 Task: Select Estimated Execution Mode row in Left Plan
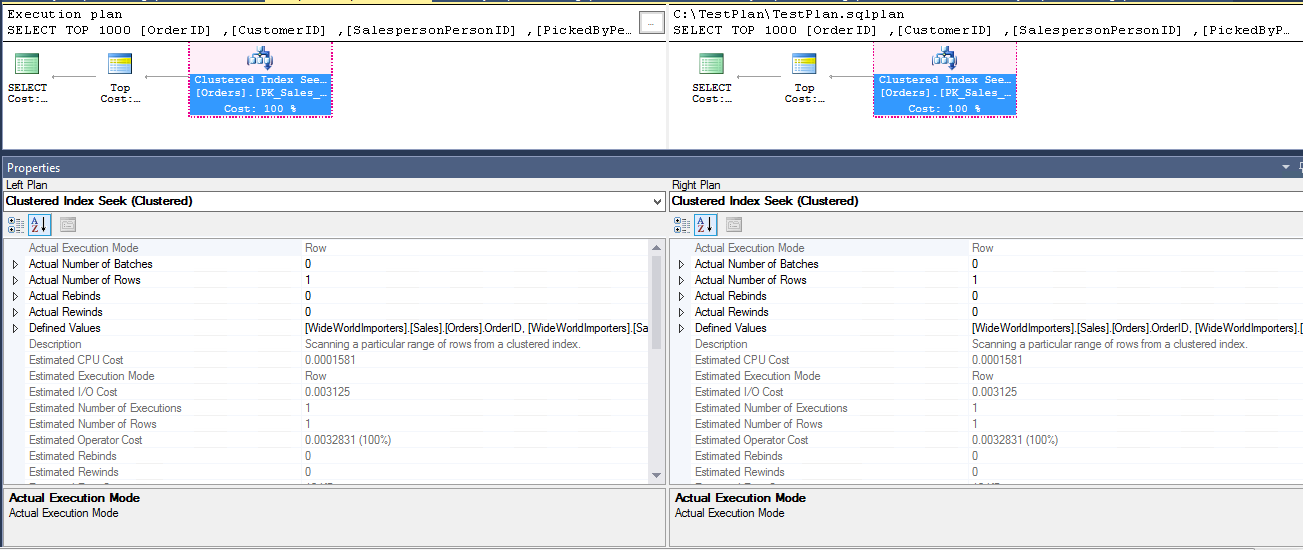tap(327, 376)
